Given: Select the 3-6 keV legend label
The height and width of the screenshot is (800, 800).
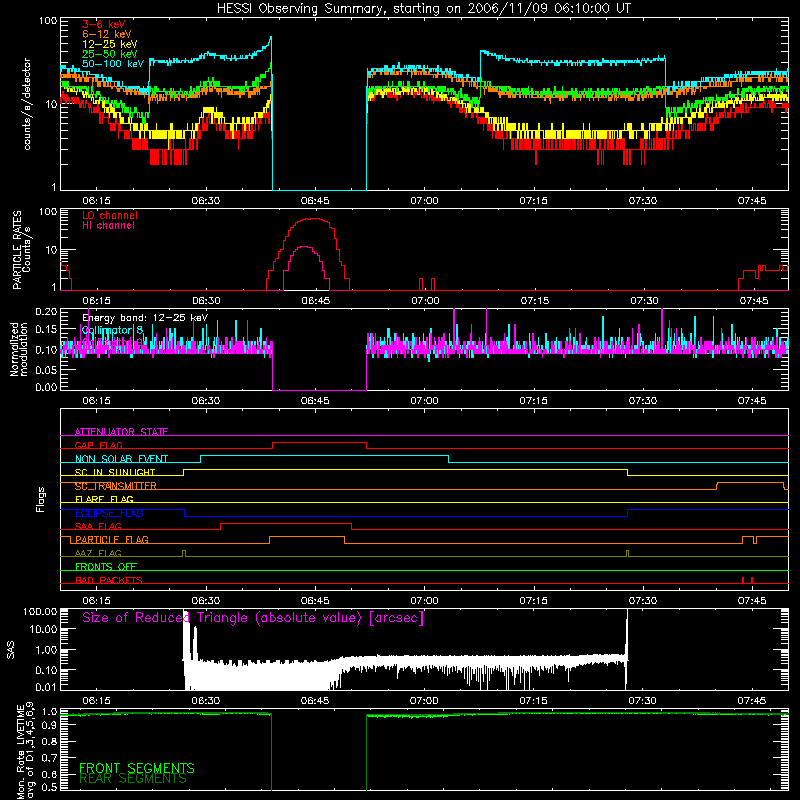Looking at the screenshot, I should pos(104,24).
